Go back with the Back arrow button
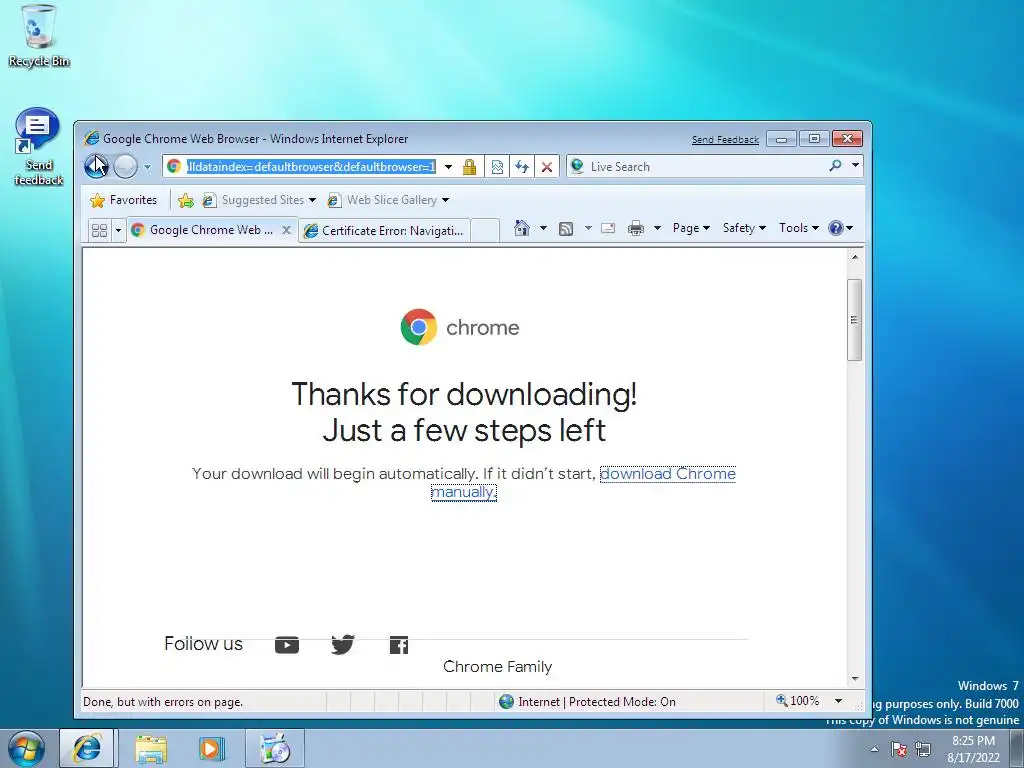This screenshot has width=1024, height=768. tap(97, 167)
